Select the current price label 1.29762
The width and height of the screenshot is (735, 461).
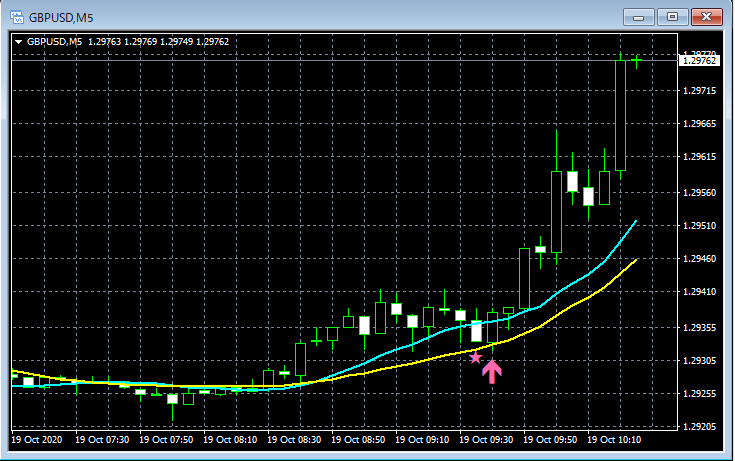(x=699, y=60)
